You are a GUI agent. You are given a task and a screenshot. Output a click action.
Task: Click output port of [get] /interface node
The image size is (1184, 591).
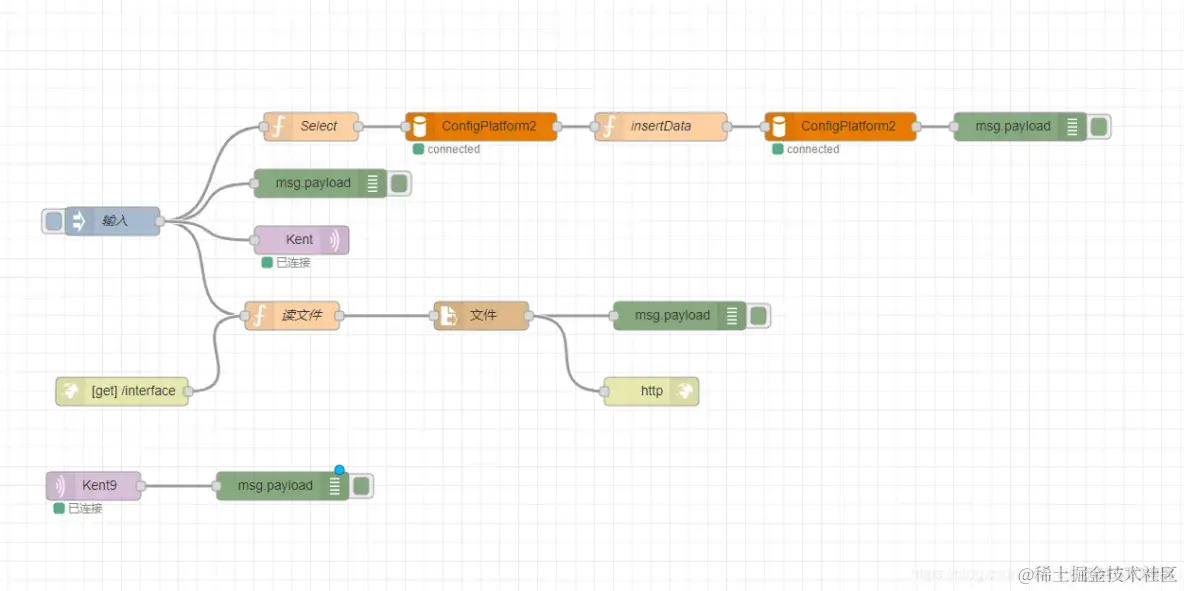[x=188, y=391]
